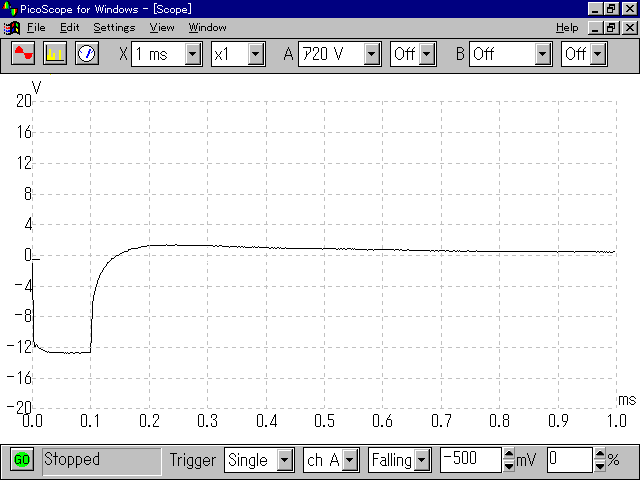Close the inner Scope document window
The height and width of the screenshot is (480, 640).
point(630,28)
